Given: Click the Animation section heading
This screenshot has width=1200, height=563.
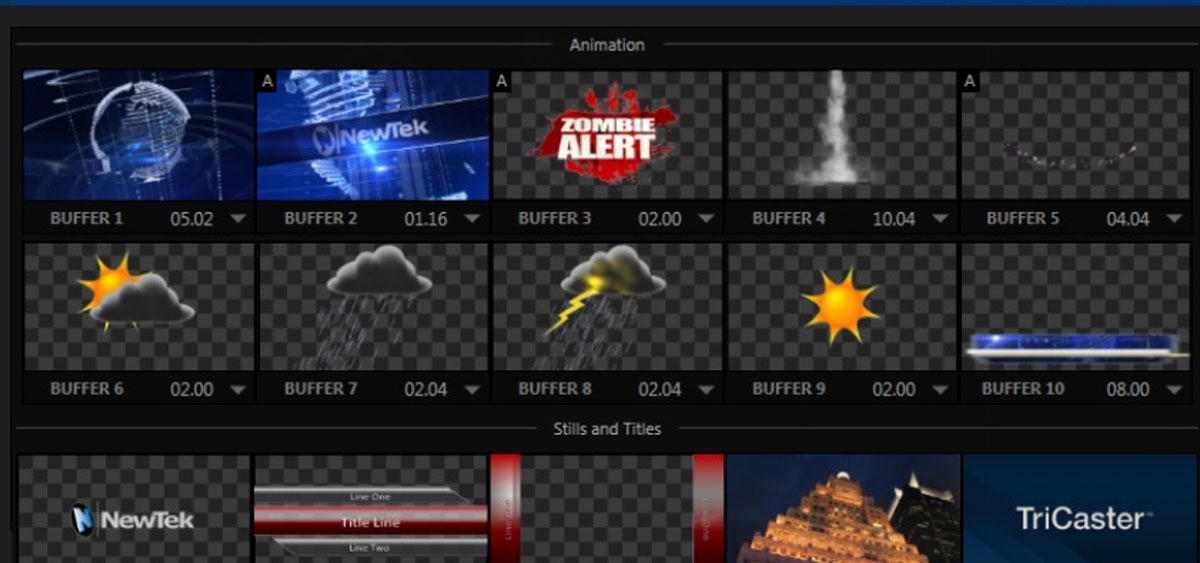Looking at the screenshot, I should click(x=607, y=45).
